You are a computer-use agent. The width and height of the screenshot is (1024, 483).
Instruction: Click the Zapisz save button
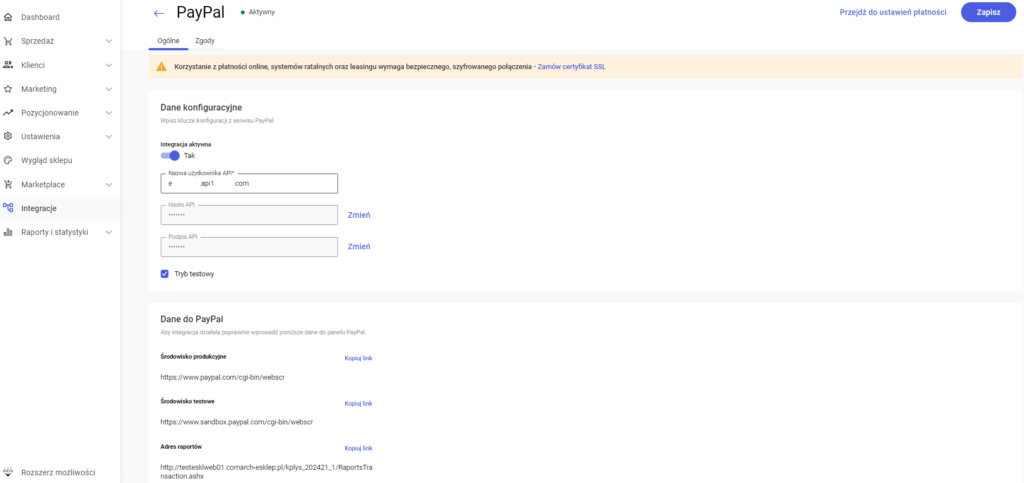click(x=988, y=12)
